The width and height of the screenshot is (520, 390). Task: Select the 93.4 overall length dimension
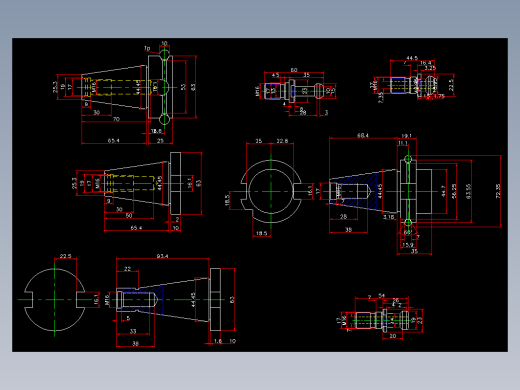162,256
